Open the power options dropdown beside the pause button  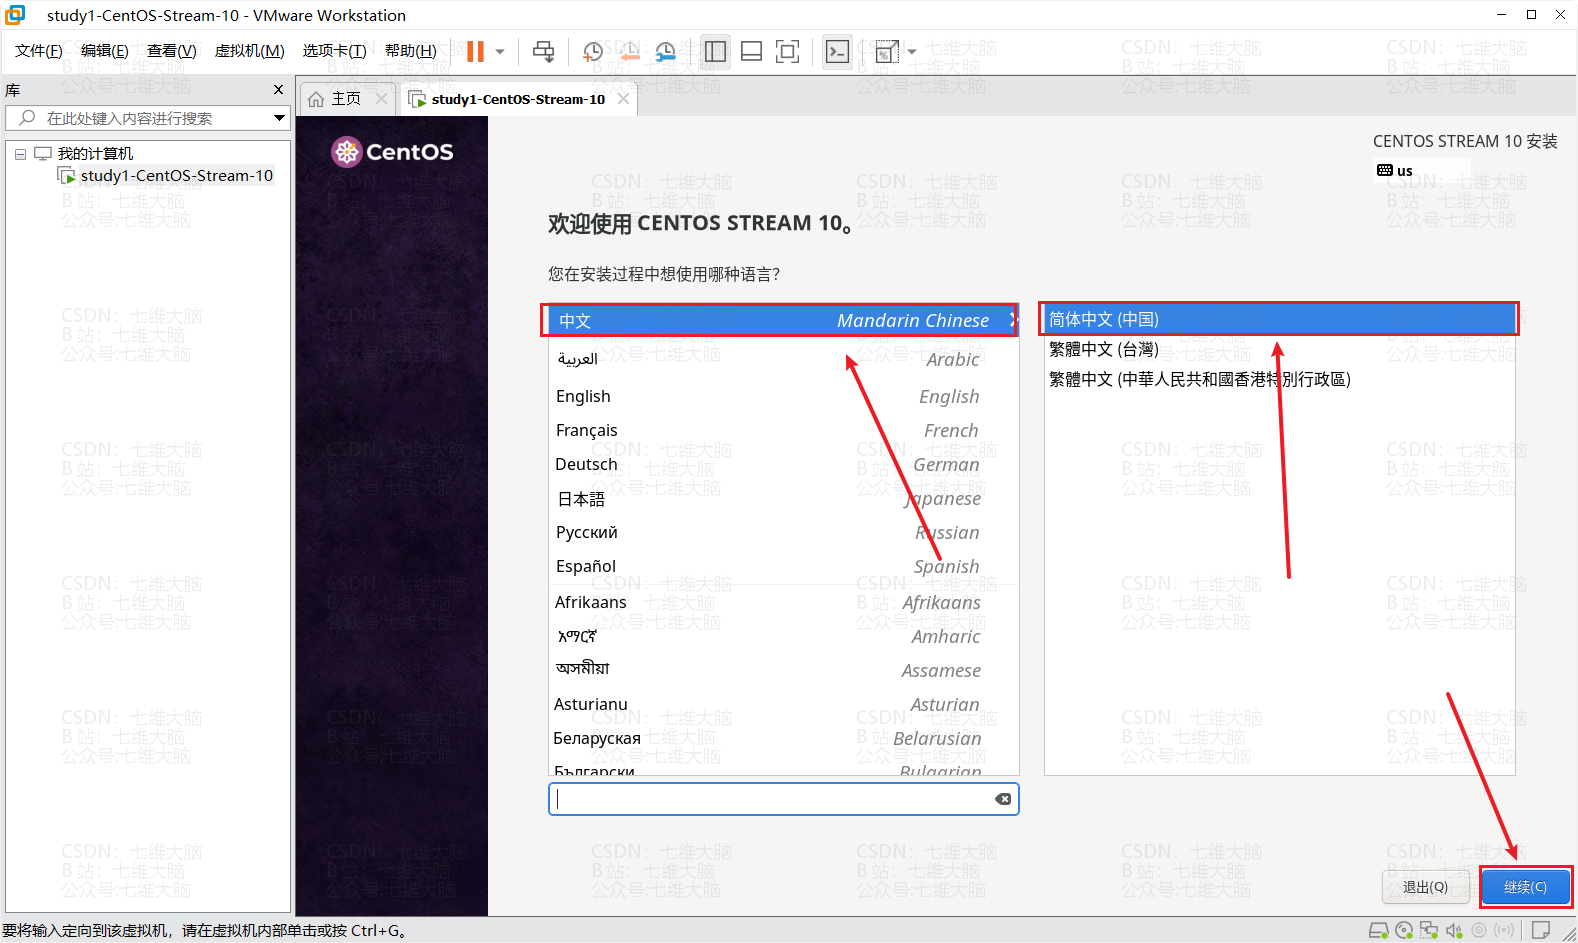500,51
